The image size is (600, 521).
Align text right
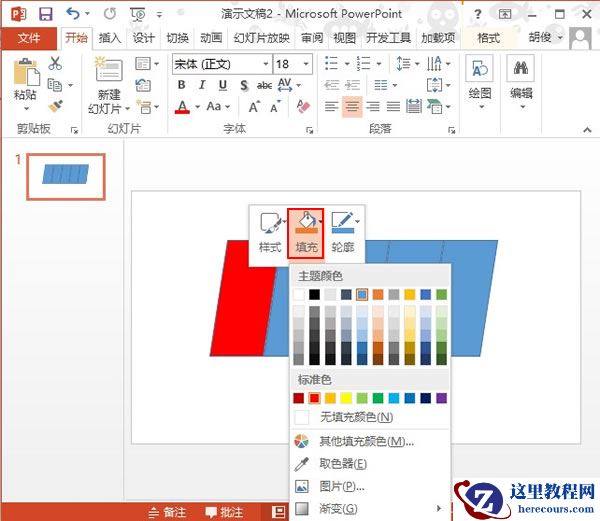(x=373, y=106)
